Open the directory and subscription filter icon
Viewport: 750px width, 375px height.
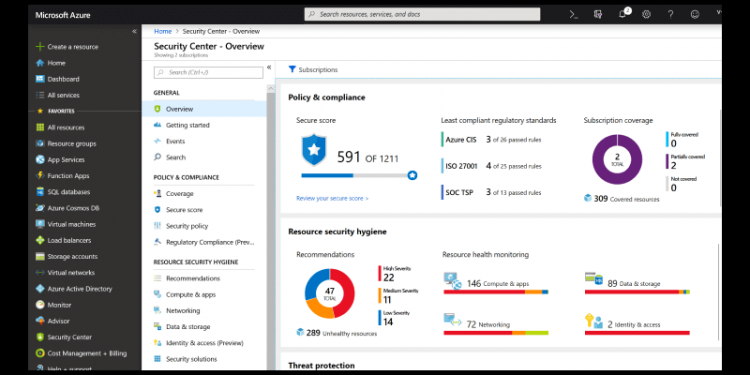tap(598, 14)
